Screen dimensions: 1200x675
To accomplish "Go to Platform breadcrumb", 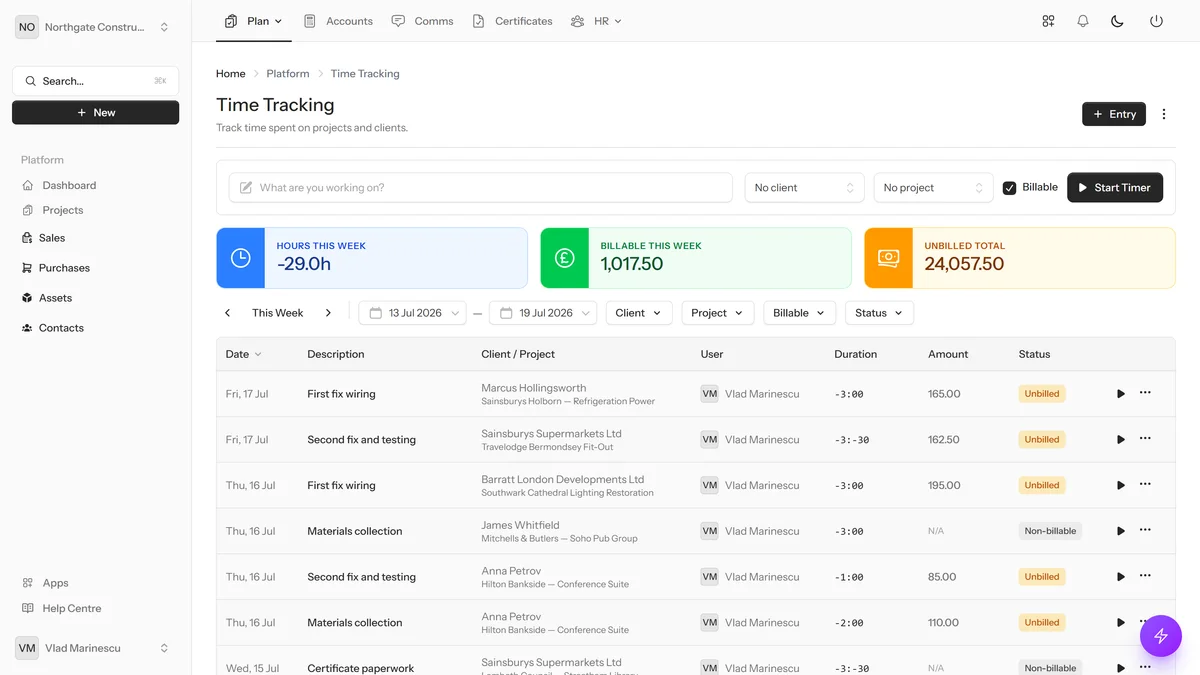I will click(x=288, y=74).
